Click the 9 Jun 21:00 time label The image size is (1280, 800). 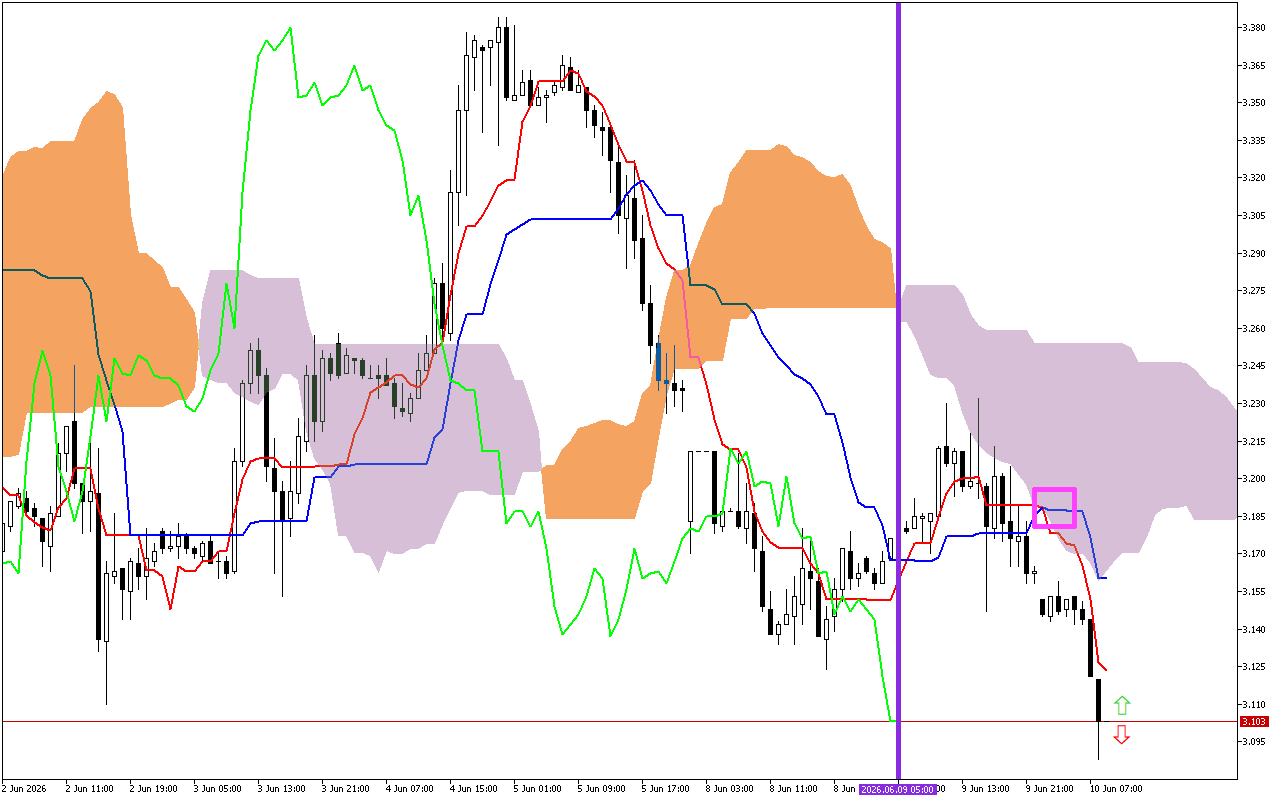pos(1050,789)
